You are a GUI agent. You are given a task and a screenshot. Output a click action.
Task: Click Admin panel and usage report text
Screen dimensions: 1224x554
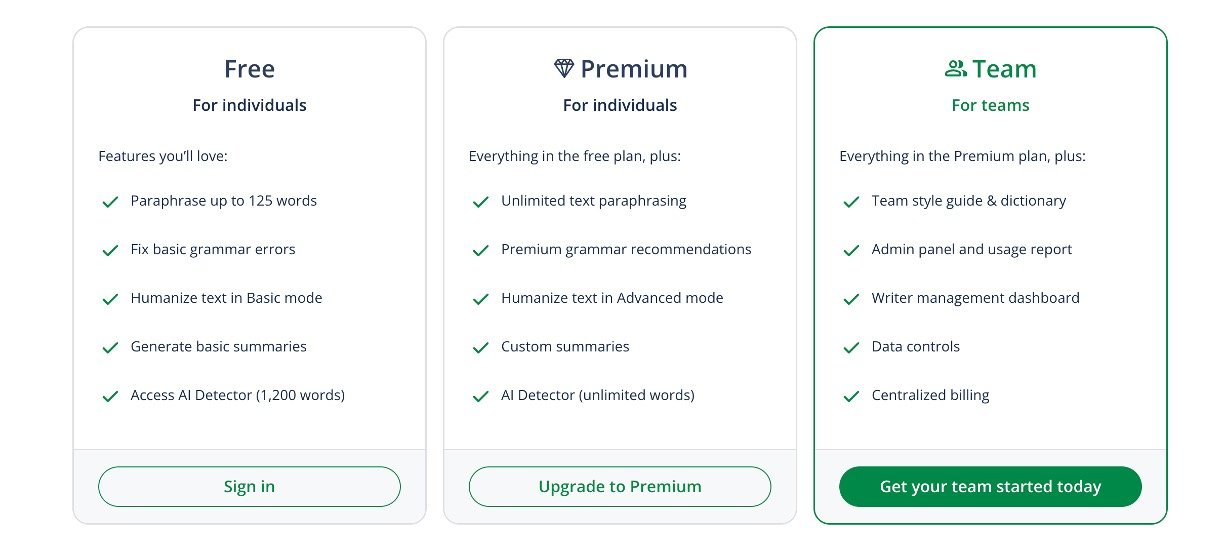[x=971, y=249]
